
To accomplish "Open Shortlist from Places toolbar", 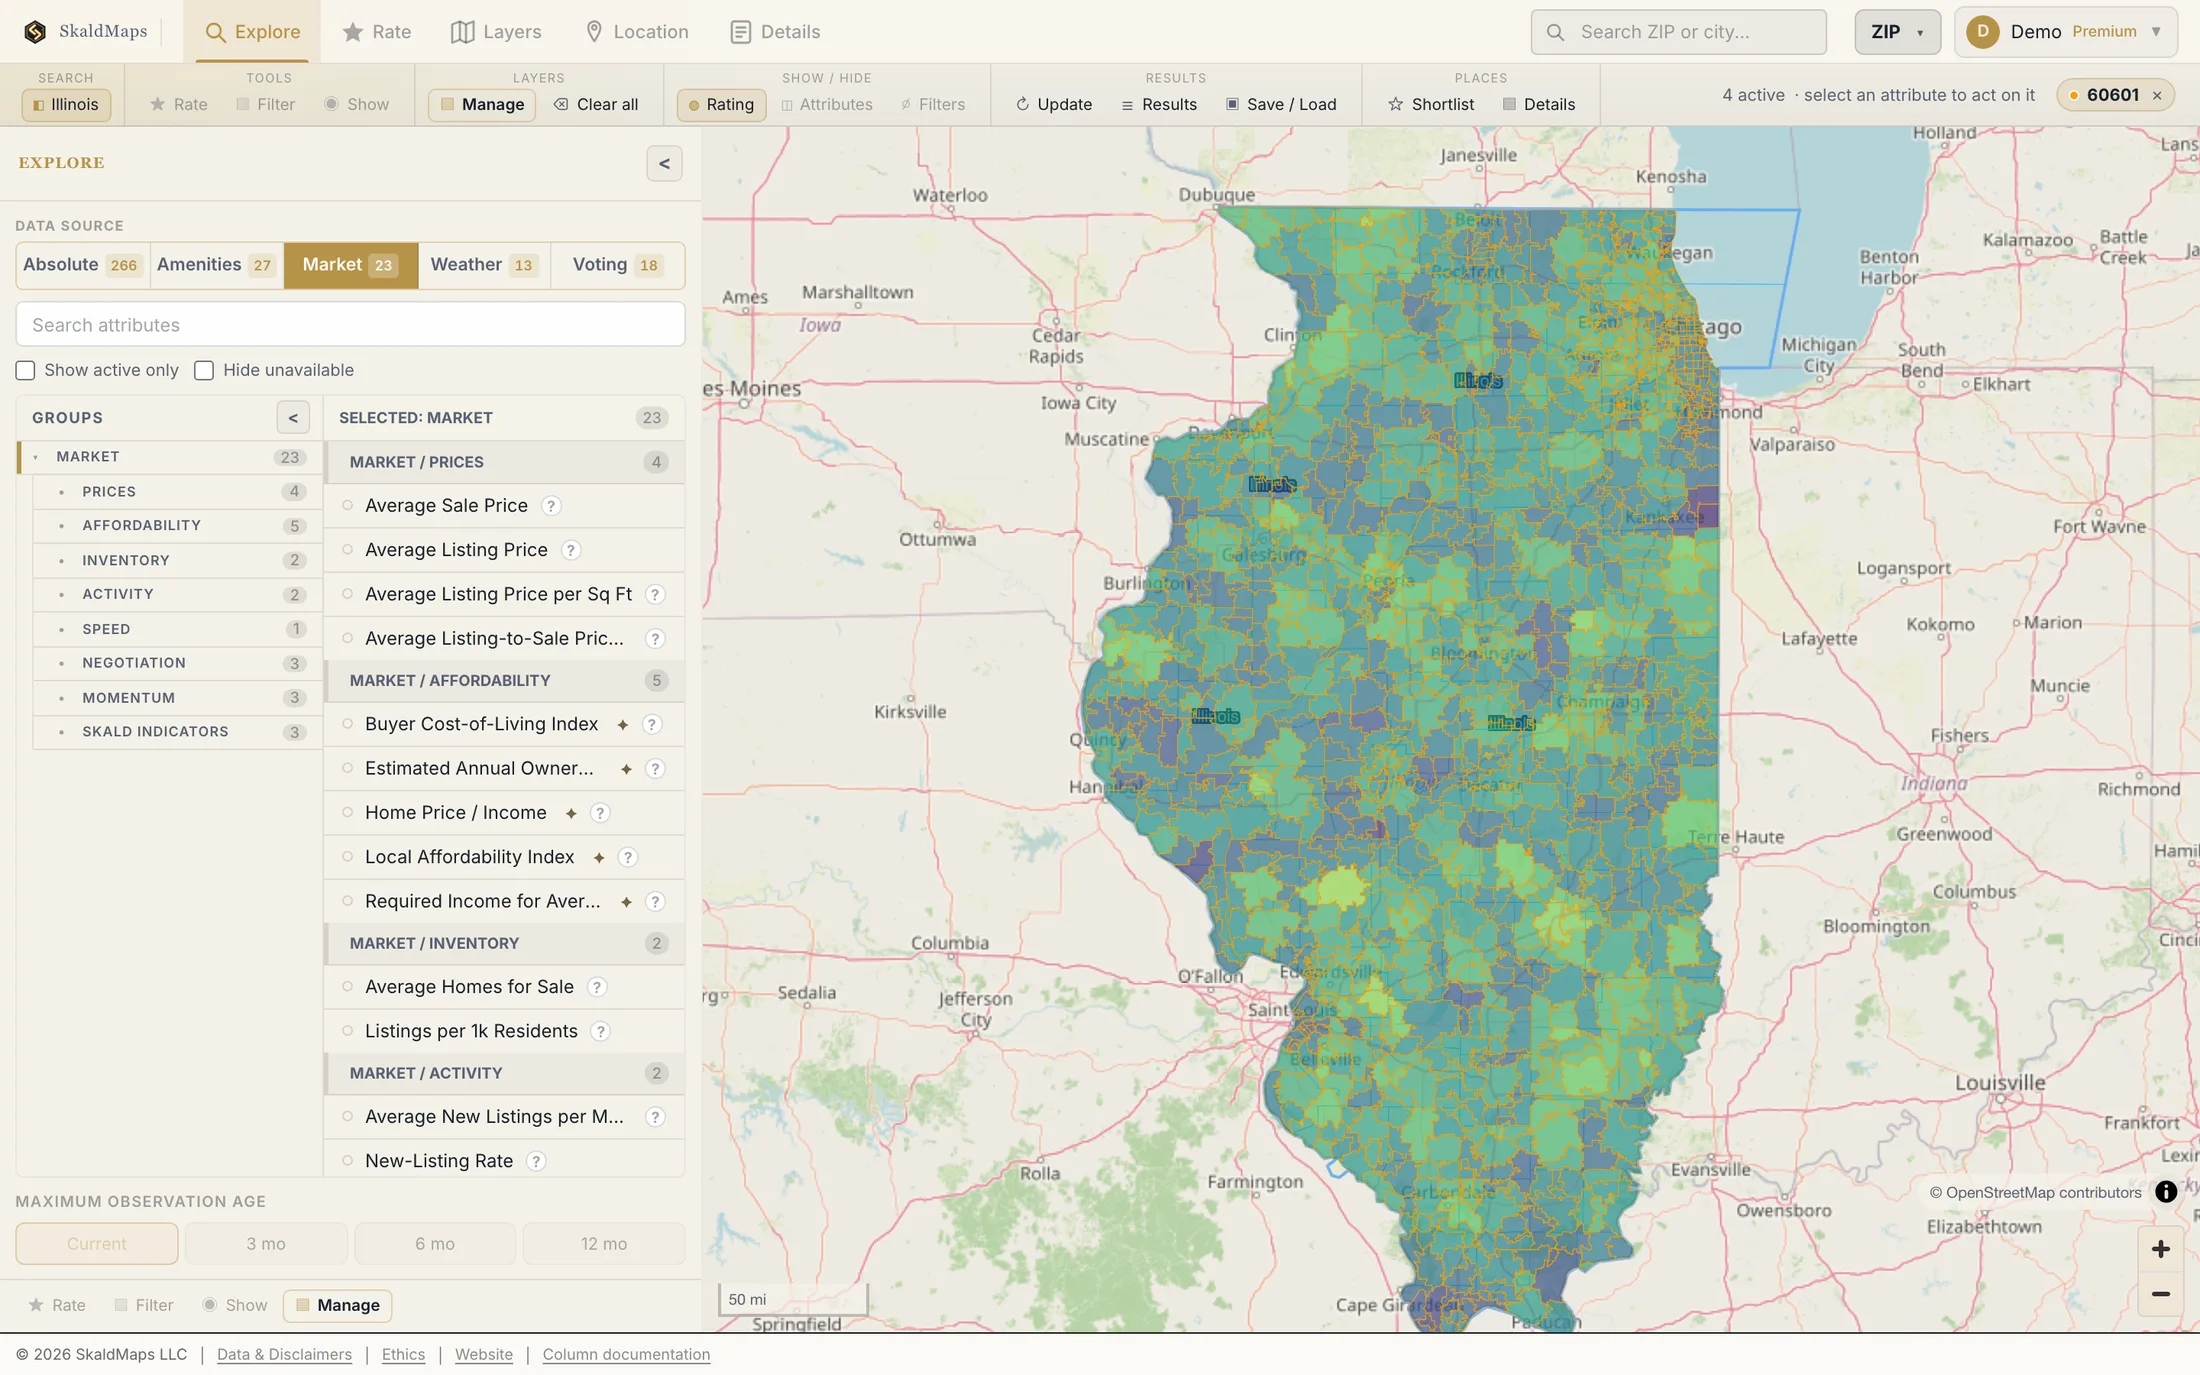I will tap(1430, 104).
